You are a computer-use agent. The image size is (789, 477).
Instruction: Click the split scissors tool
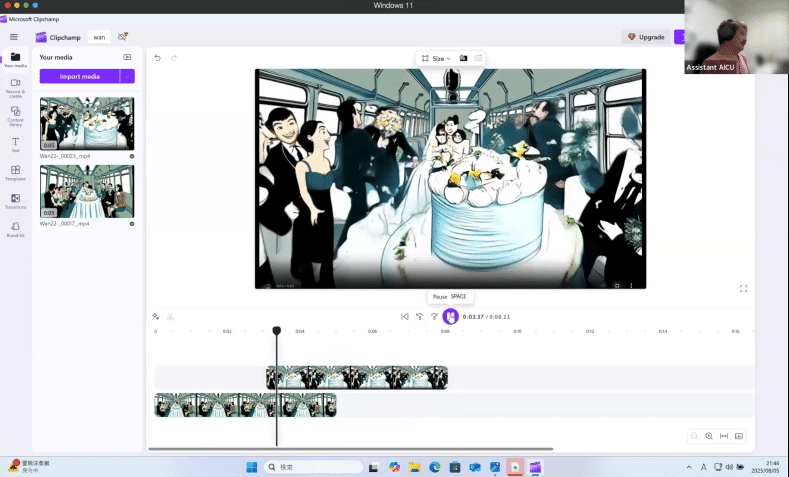171,316
